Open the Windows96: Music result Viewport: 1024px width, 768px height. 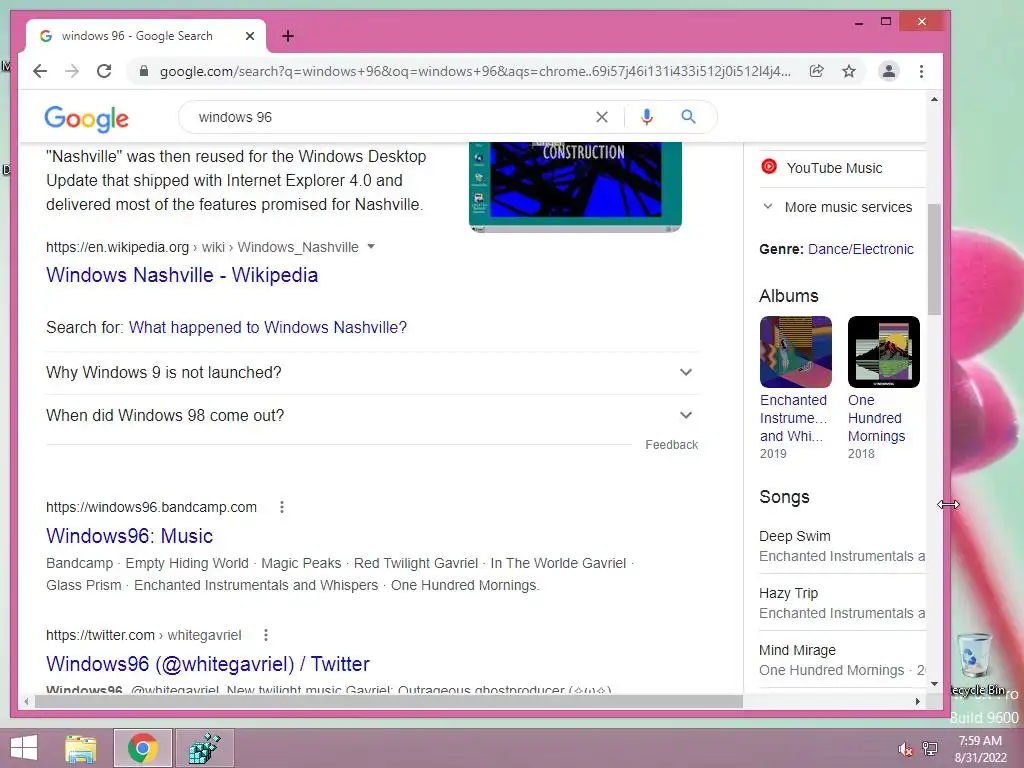pyautogui.click(x=129, y=536)
